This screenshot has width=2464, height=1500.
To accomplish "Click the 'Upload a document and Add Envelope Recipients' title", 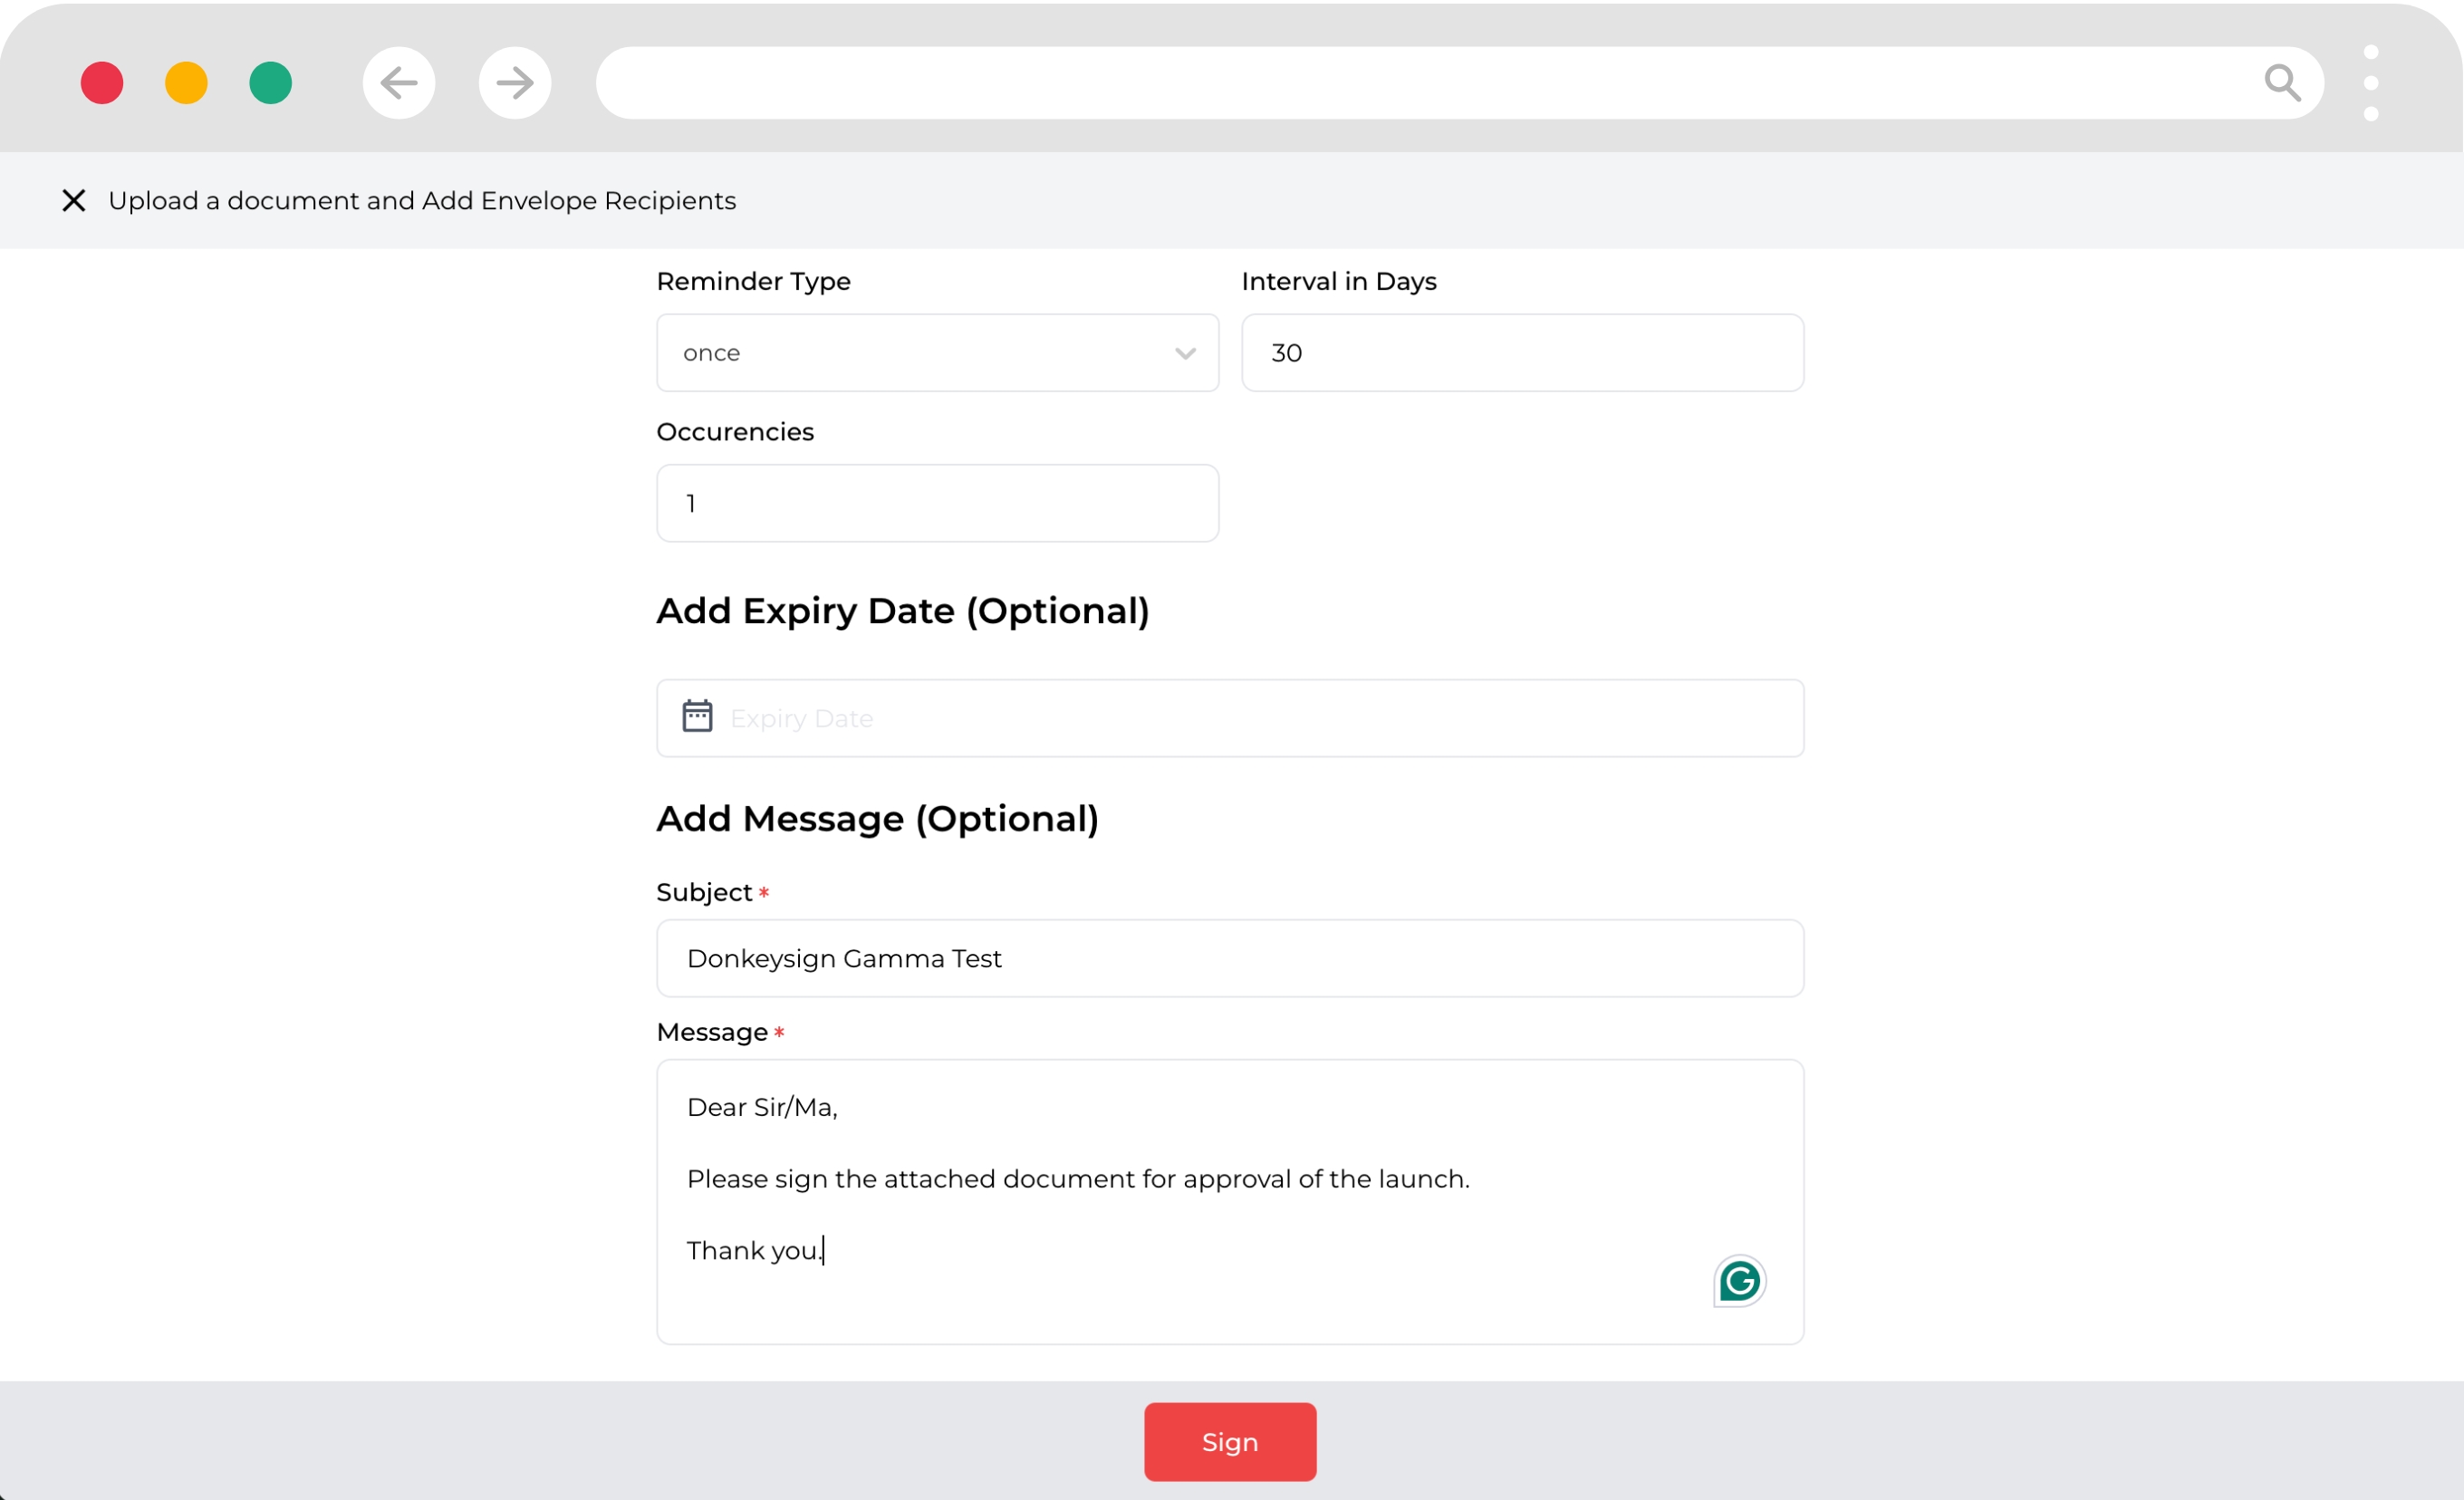I will 422,201.
